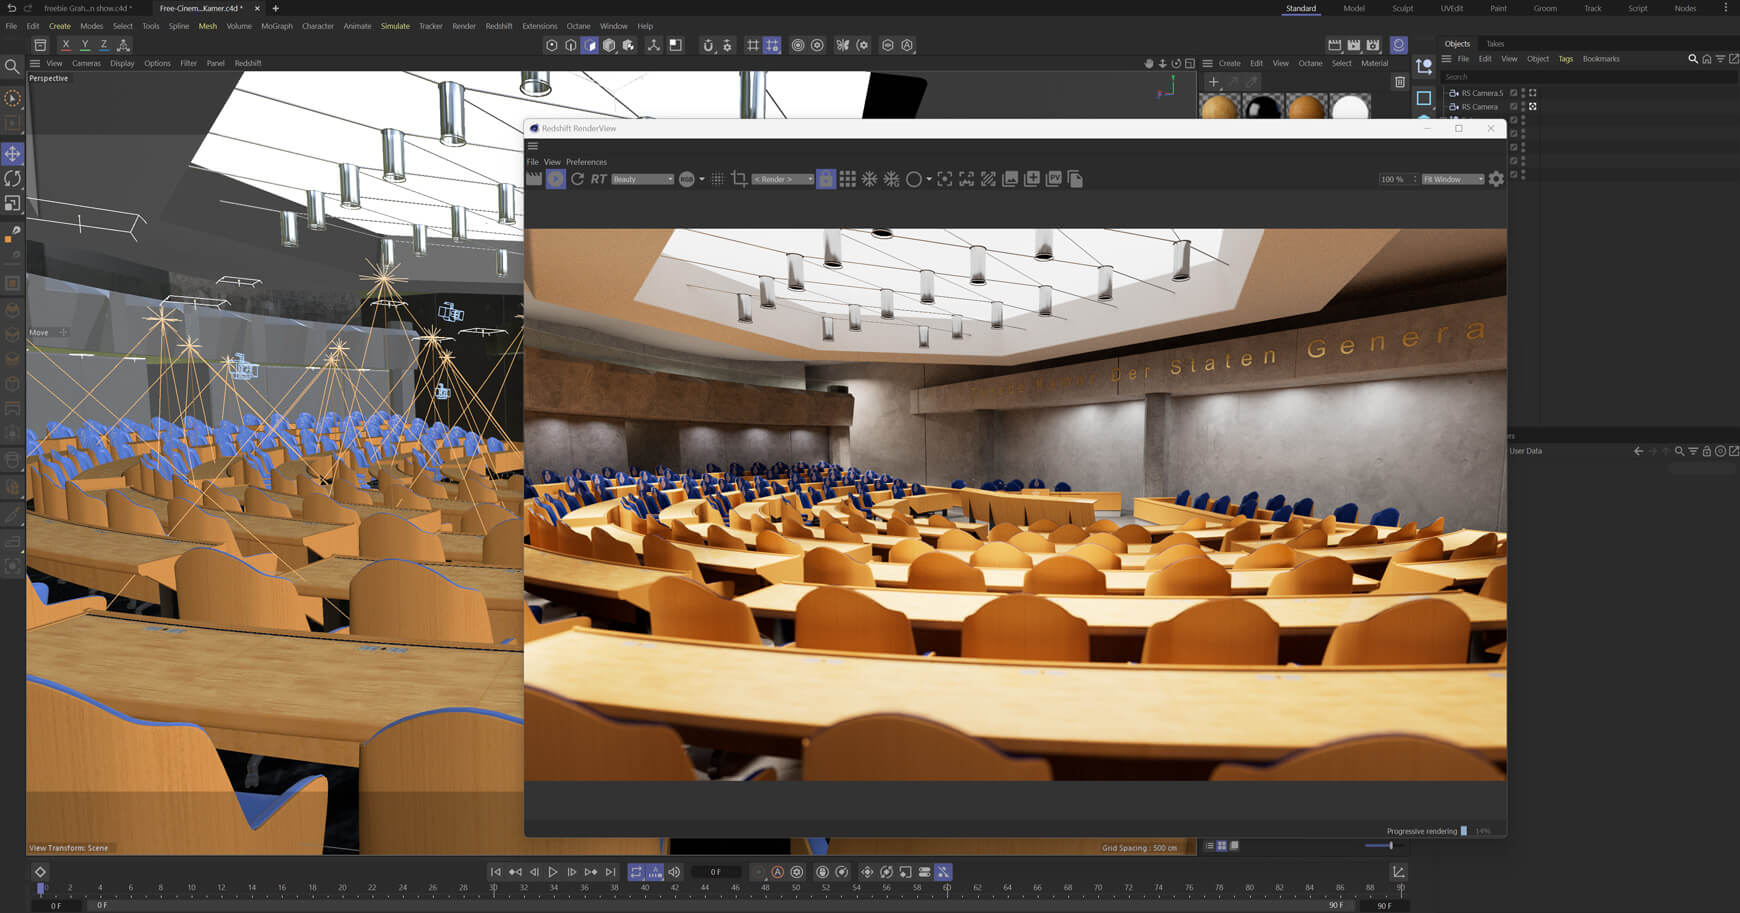Click the white material swatch

(1350, 106)
